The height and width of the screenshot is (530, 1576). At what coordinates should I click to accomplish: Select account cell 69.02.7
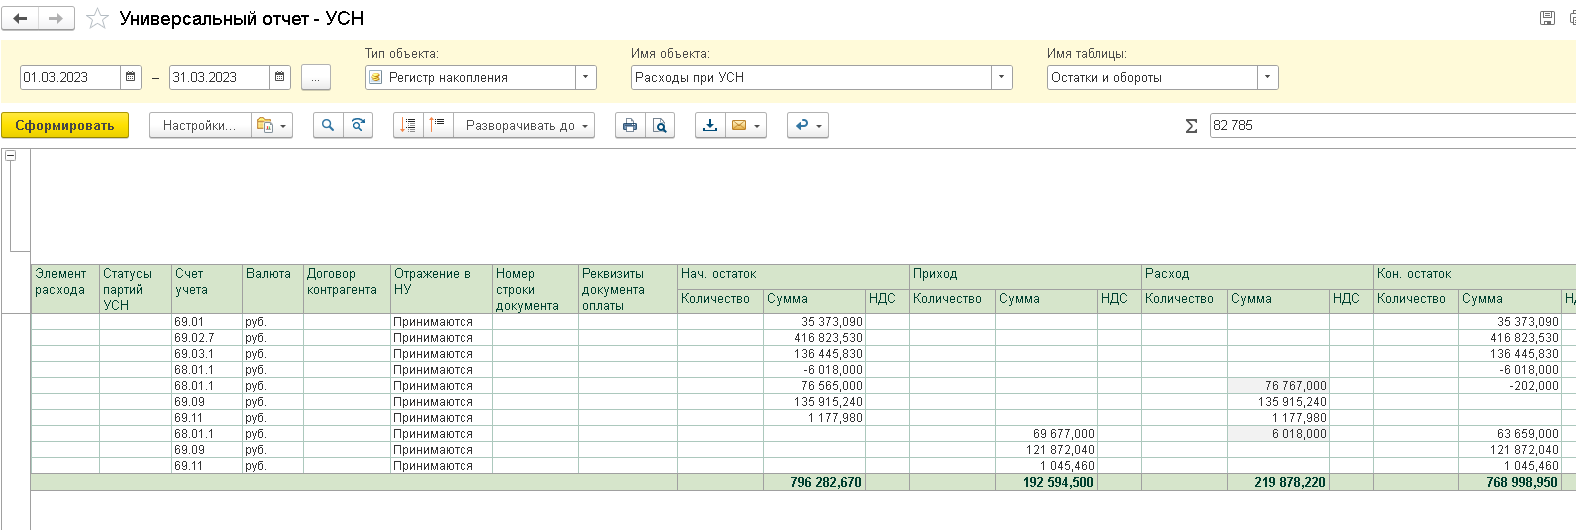pyautogui.click(x=207, y=338)
